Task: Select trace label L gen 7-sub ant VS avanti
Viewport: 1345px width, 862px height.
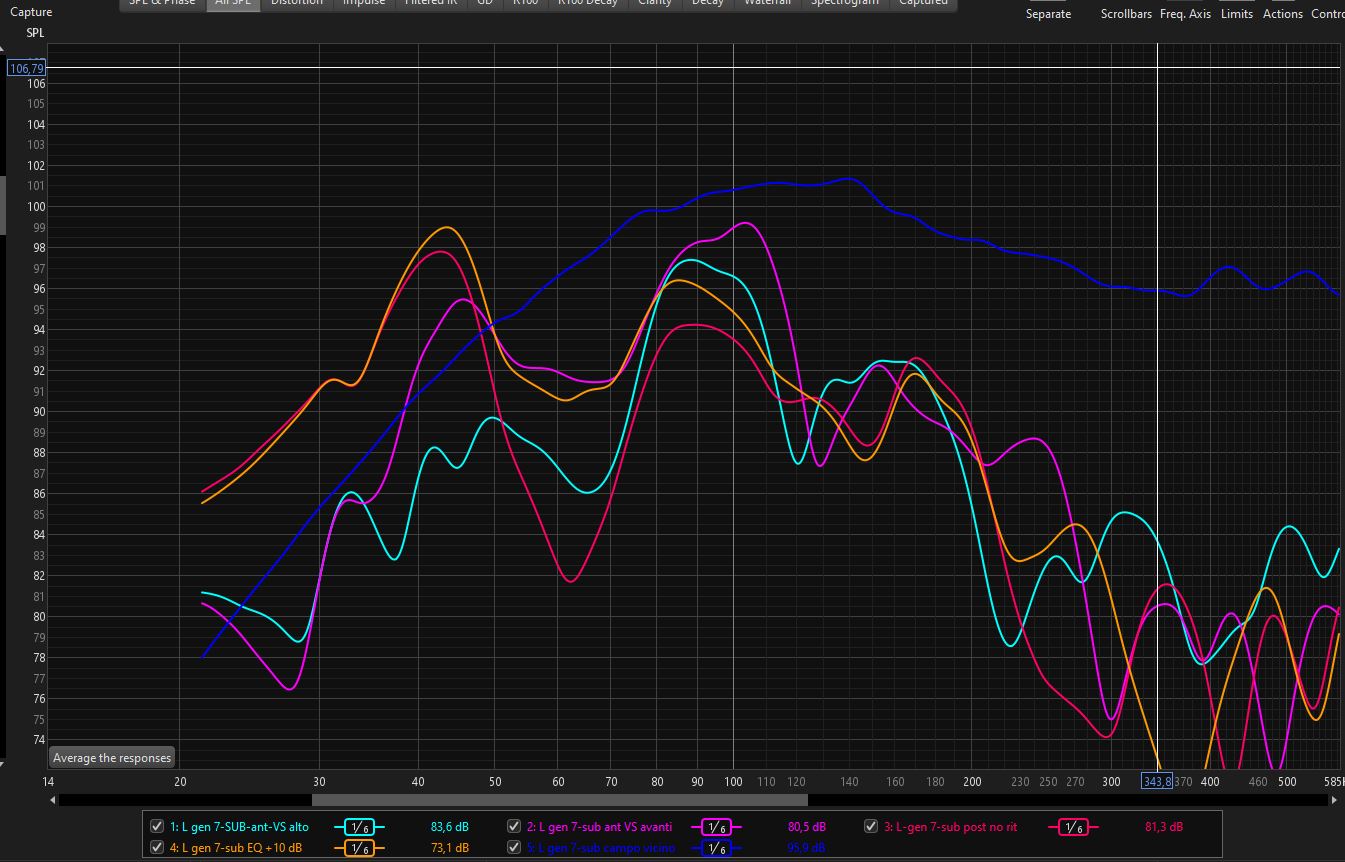Action: point(599,827)
